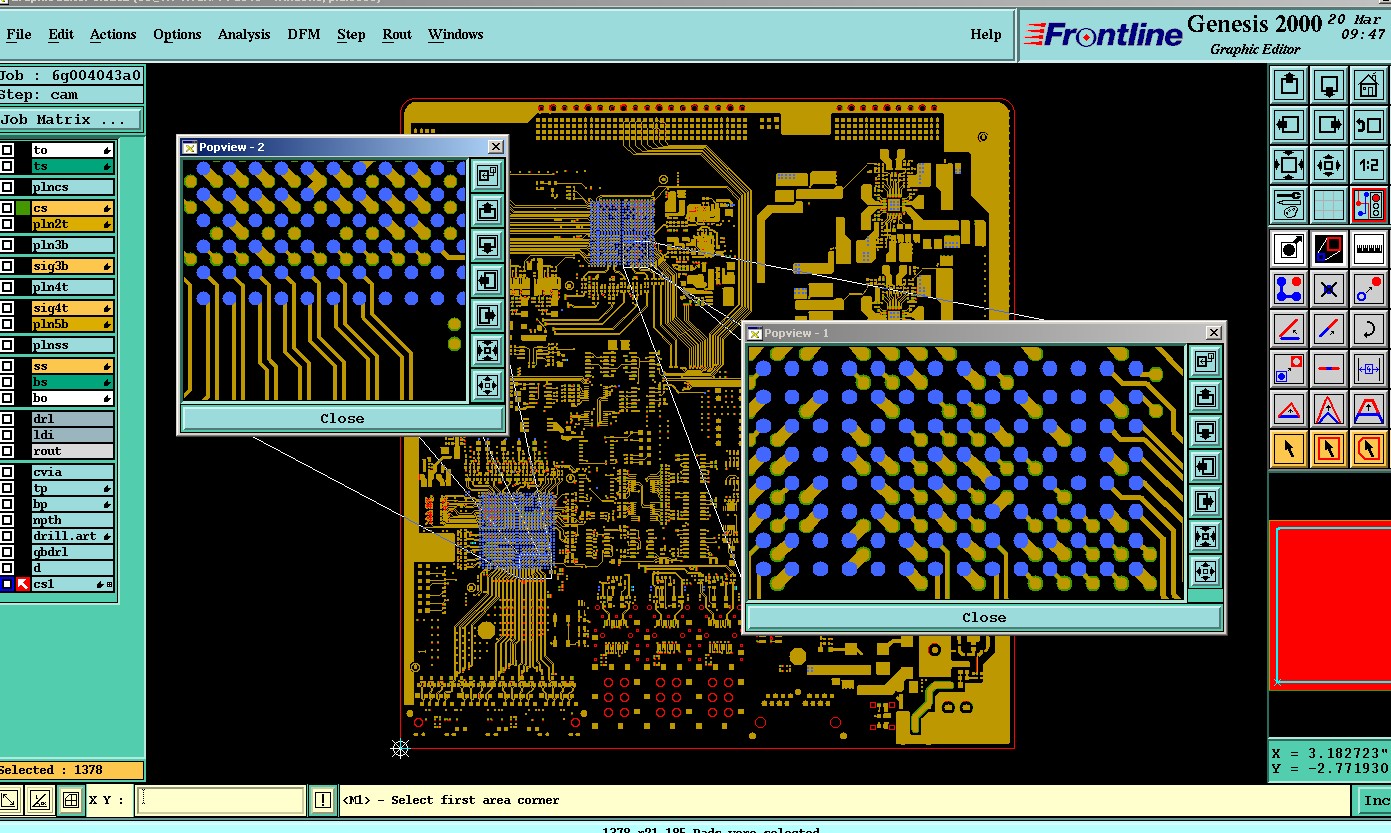The image size is (1391, 833).
Task: Select the plain arrow select pointer icon
Action: click(1289, 448)
